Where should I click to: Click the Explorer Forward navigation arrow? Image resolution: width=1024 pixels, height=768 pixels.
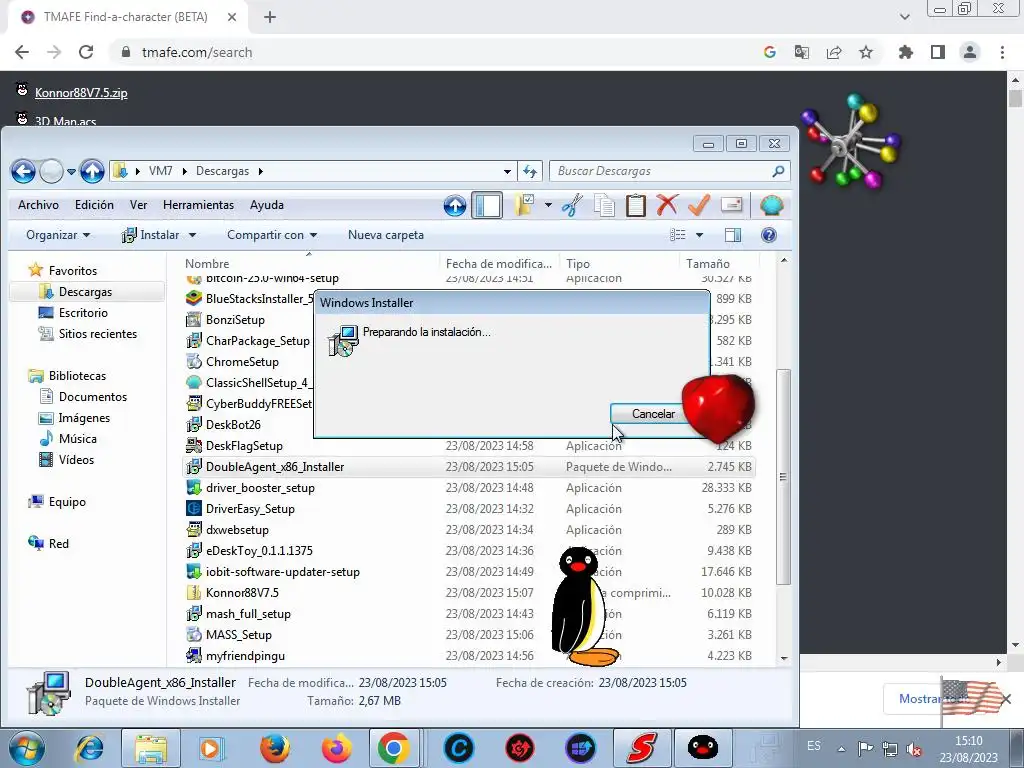click(51, 172)
